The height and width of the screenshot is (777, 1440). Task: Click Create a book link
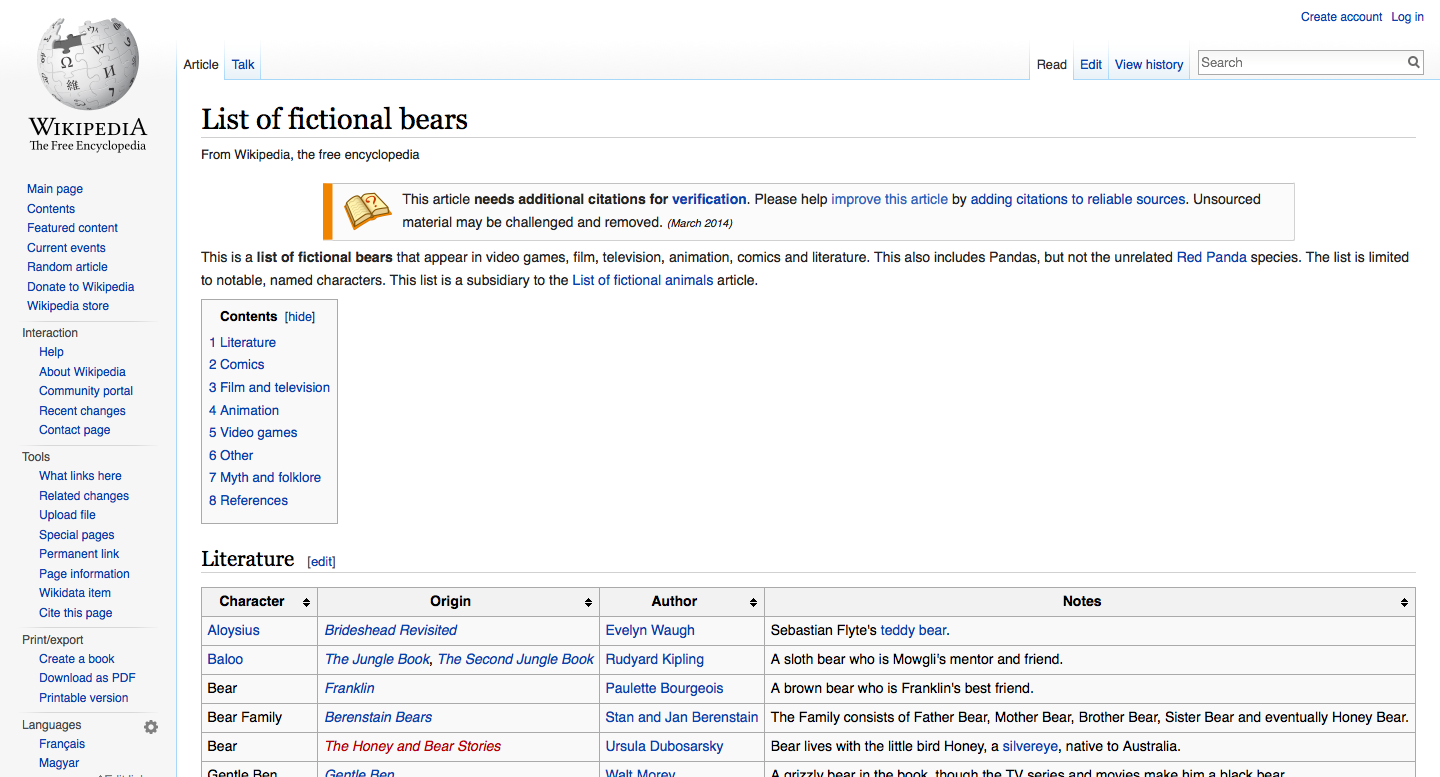(x=77, y=659)
